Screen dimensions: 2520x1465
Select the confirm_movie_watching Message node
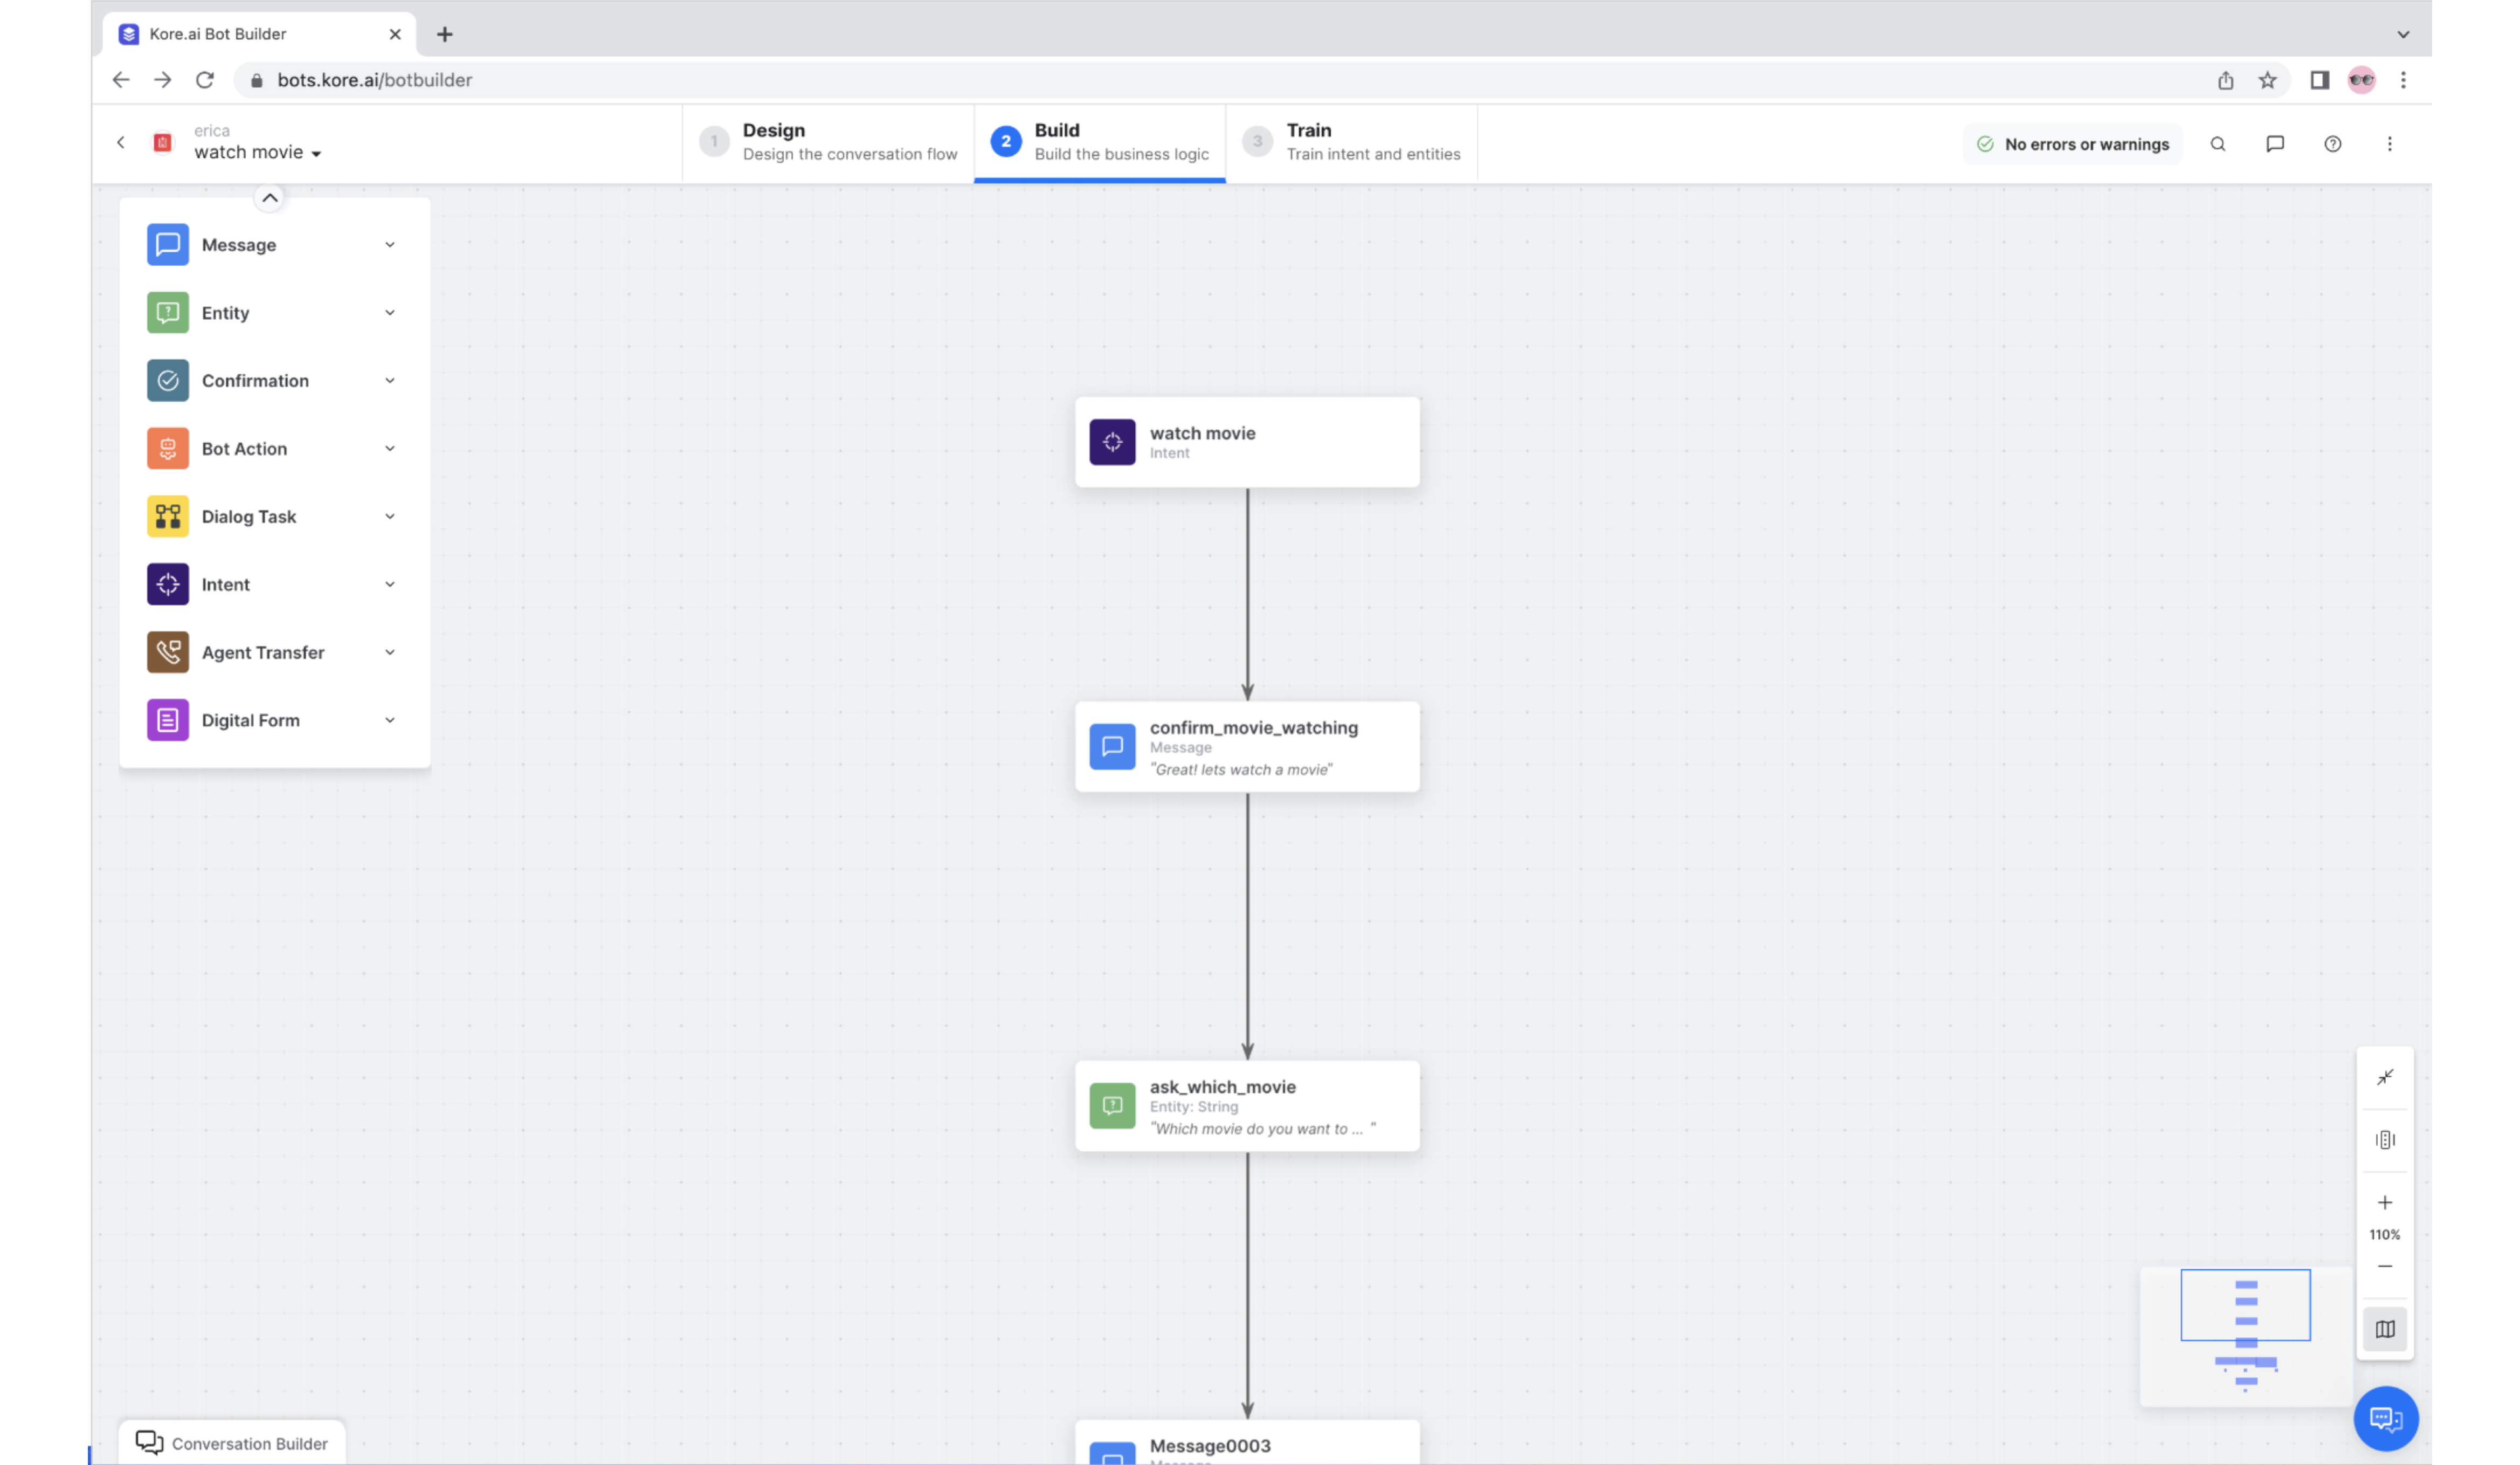click(1247, 747)
